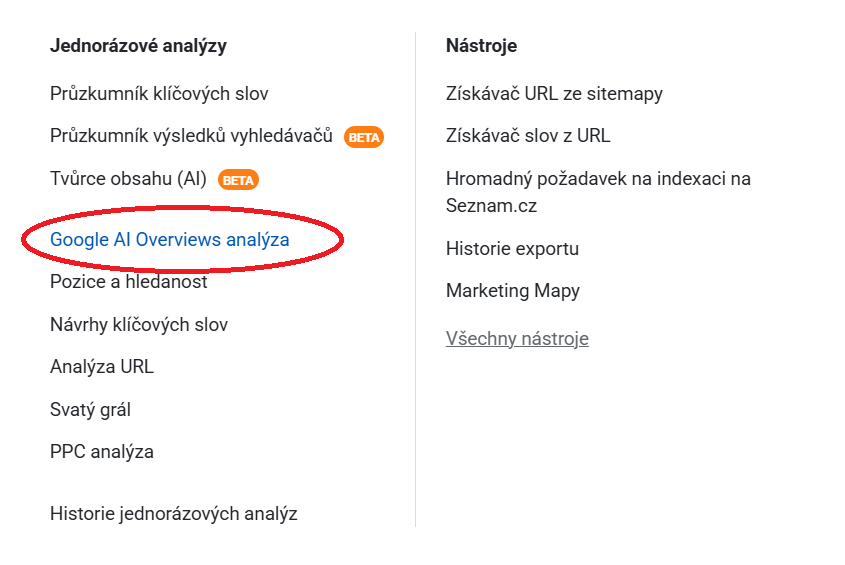The width and height of the screenshot is (845, 565).
Task: Open Marketing Mapy
Action: [513, 291]
